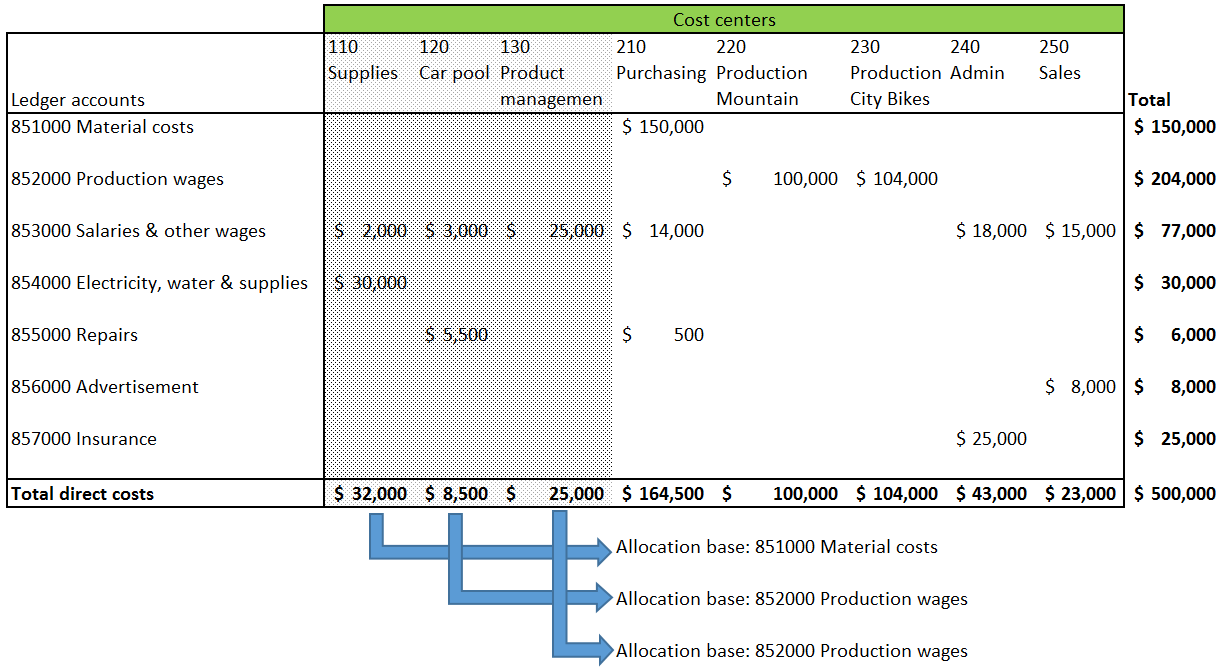The height and width of the screenshot is (671, 1222).
Task: Click the $5,500 Repairs cell under Car pool
Action: (x=457, y=335)
